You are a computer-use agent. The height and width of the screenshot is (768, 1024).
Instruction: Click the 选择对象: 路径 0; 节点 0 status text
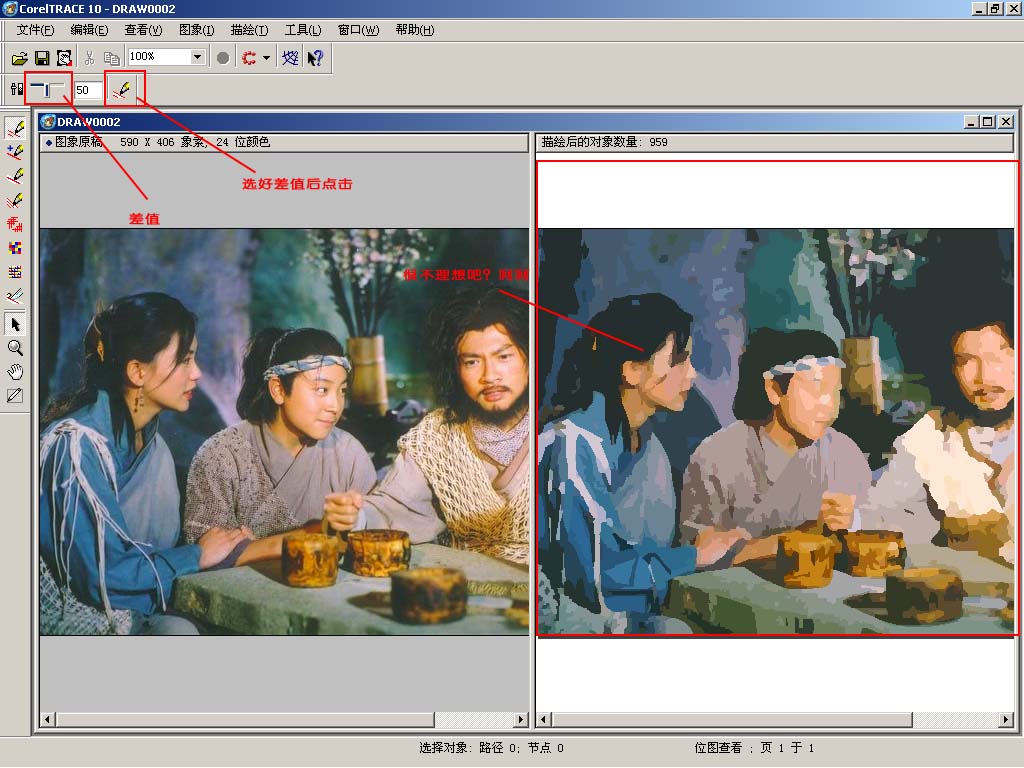491,748
